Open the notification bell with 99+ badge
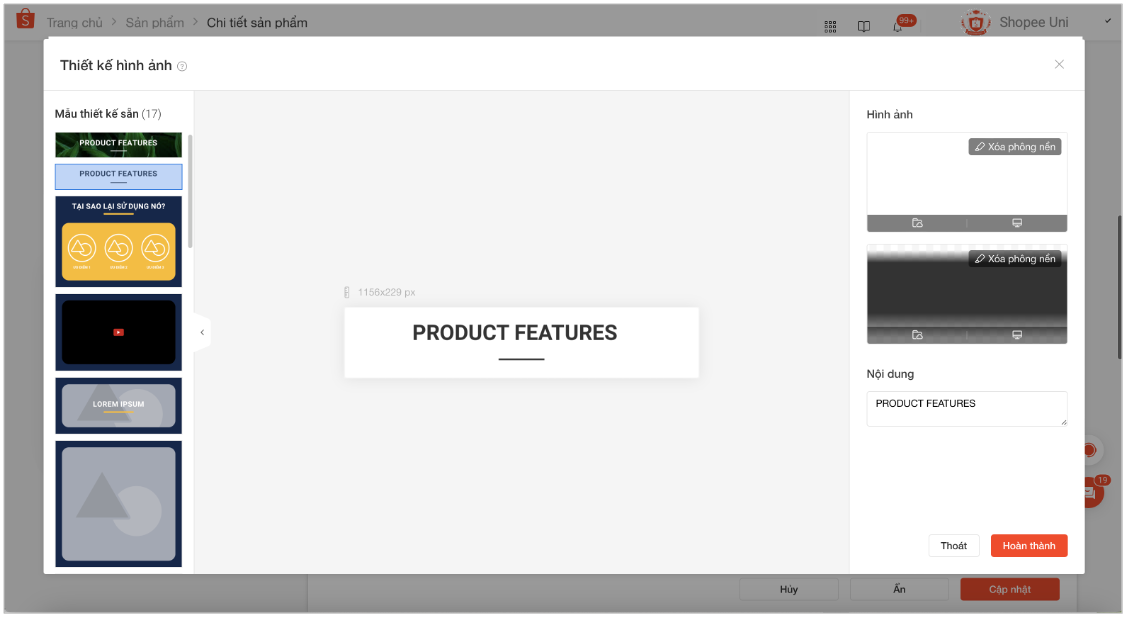 coord(897,26)
